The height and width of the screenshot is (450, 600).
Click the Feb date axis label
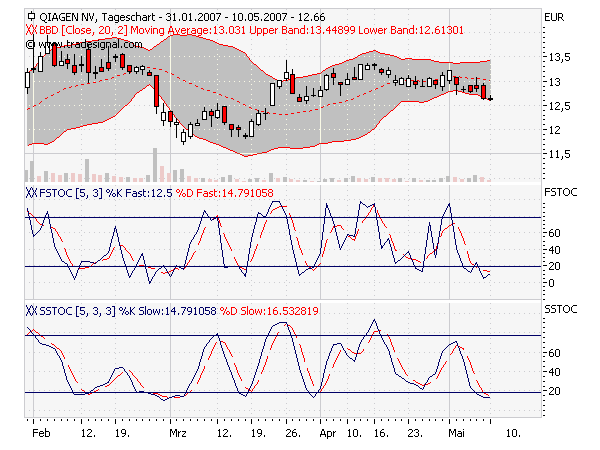coord(41,433)
